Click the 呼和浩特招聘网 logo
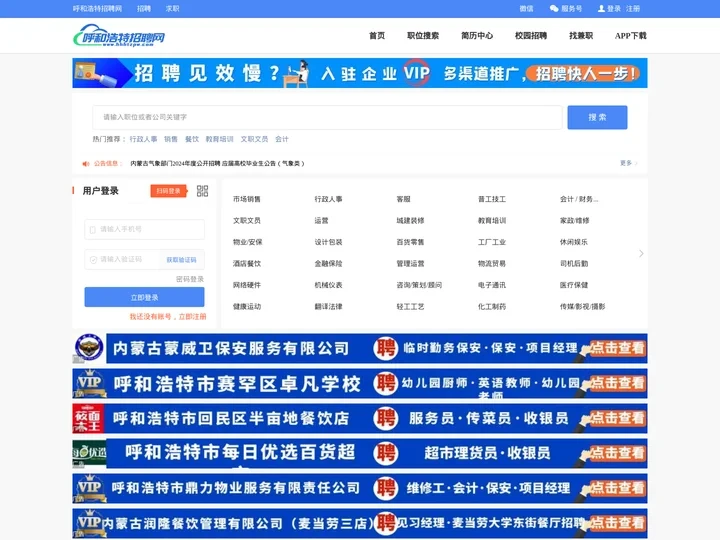720x540 pixels. pos(119,35)
